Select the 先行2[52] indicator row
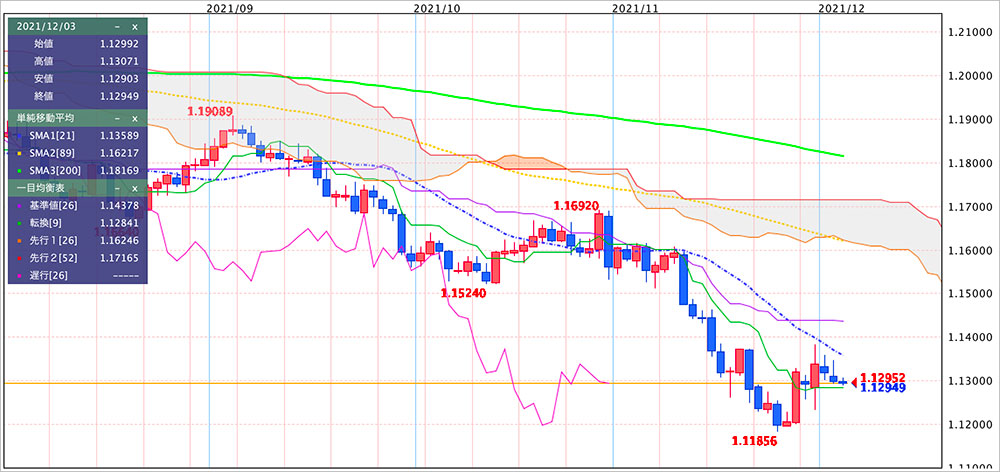Viewport: 1000px width, 472px height. pos(75,258)
